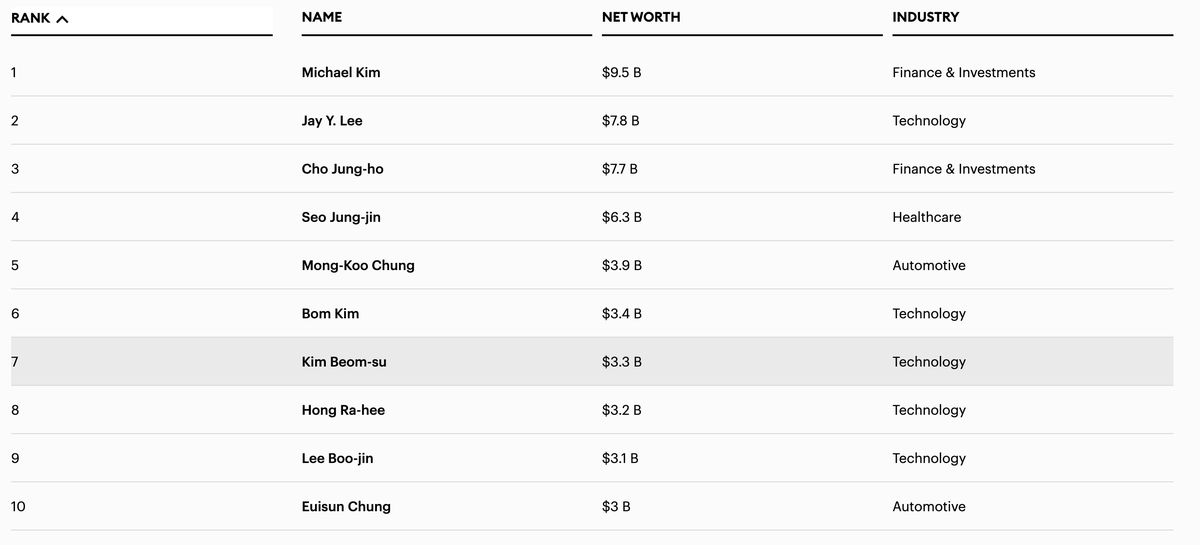Click the Healthcare industry cell
Screen dimensions: 1200x545
click(x=926, y=217)
